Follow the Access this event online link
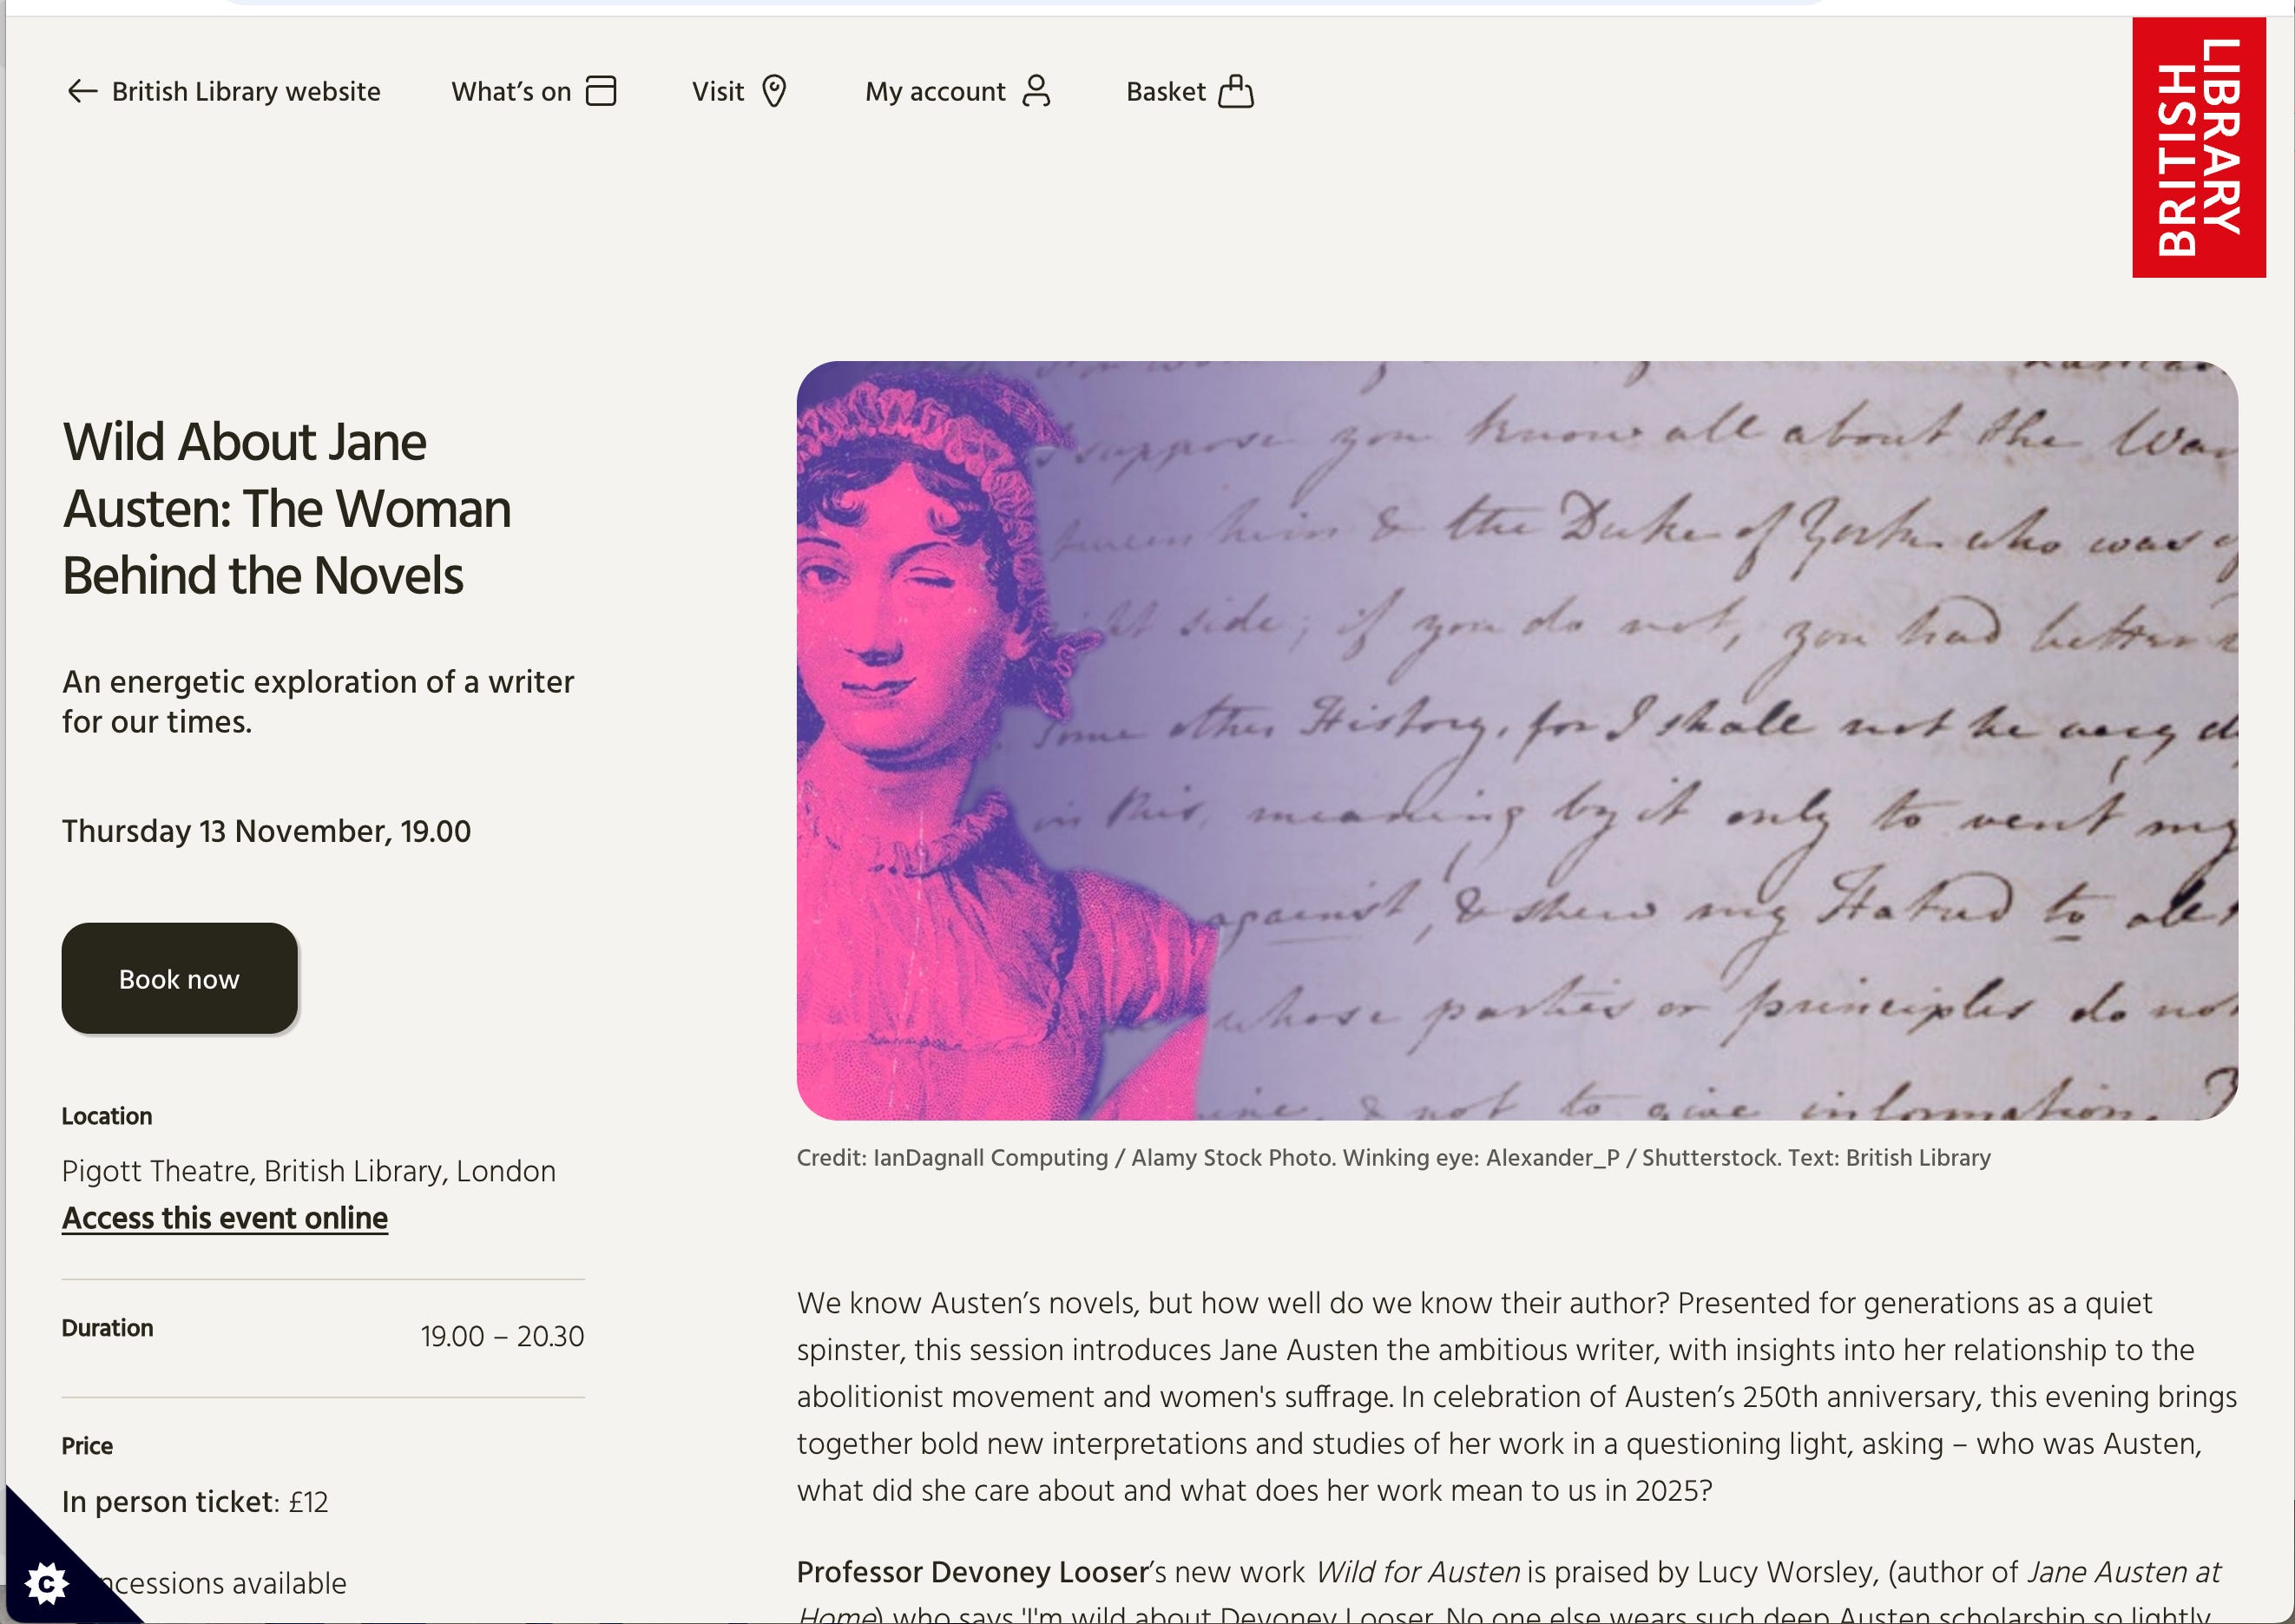Image resolution: width=2295 pixels, height=1624 pixels. (225, 1218)
